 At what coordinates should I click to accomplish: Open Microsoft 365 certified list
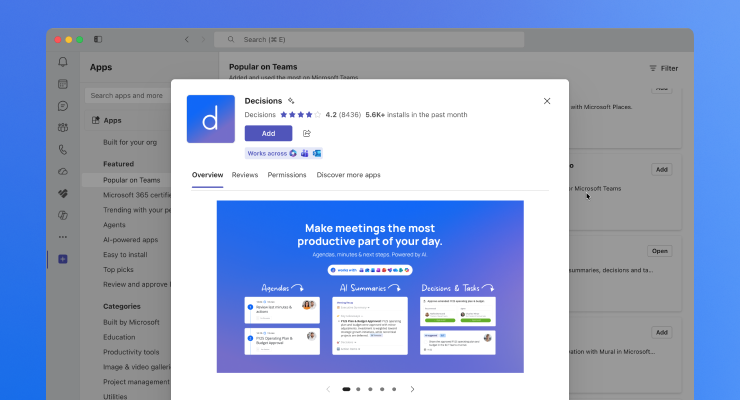point(137,195)
